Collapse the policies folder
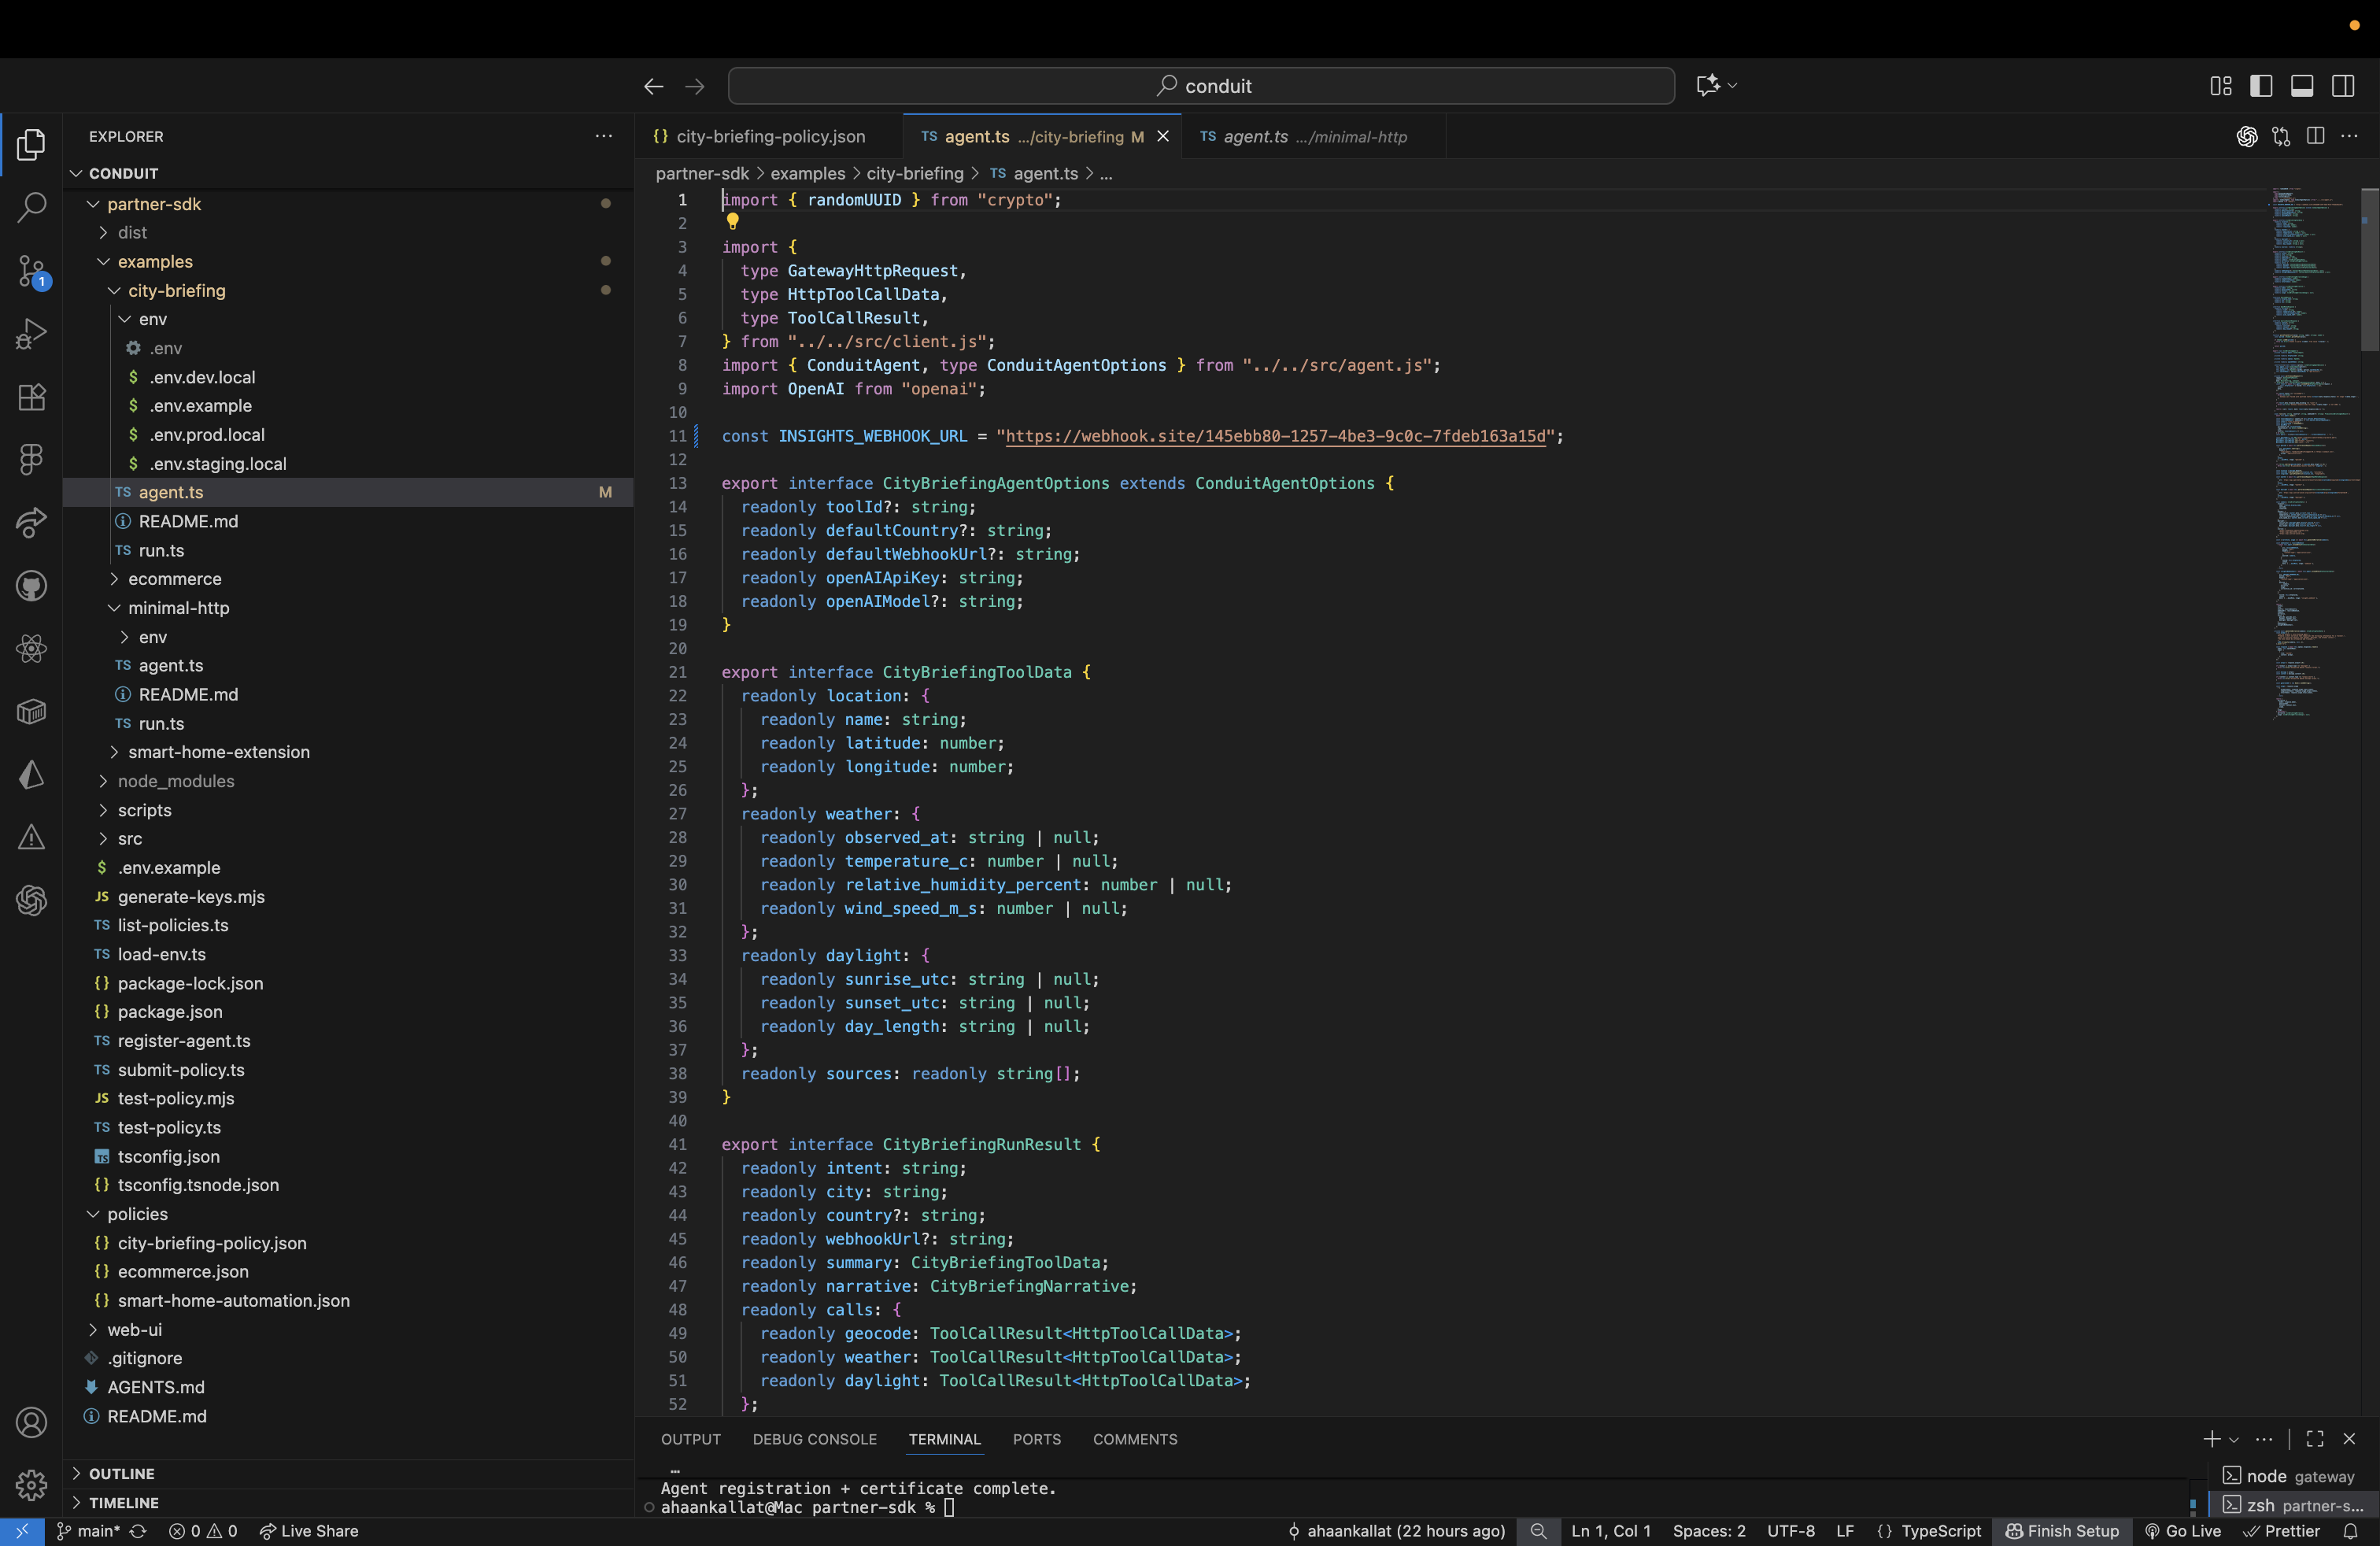Screen dimensions: 2380x1546 pyautogui.click(x=137, y=1214)
